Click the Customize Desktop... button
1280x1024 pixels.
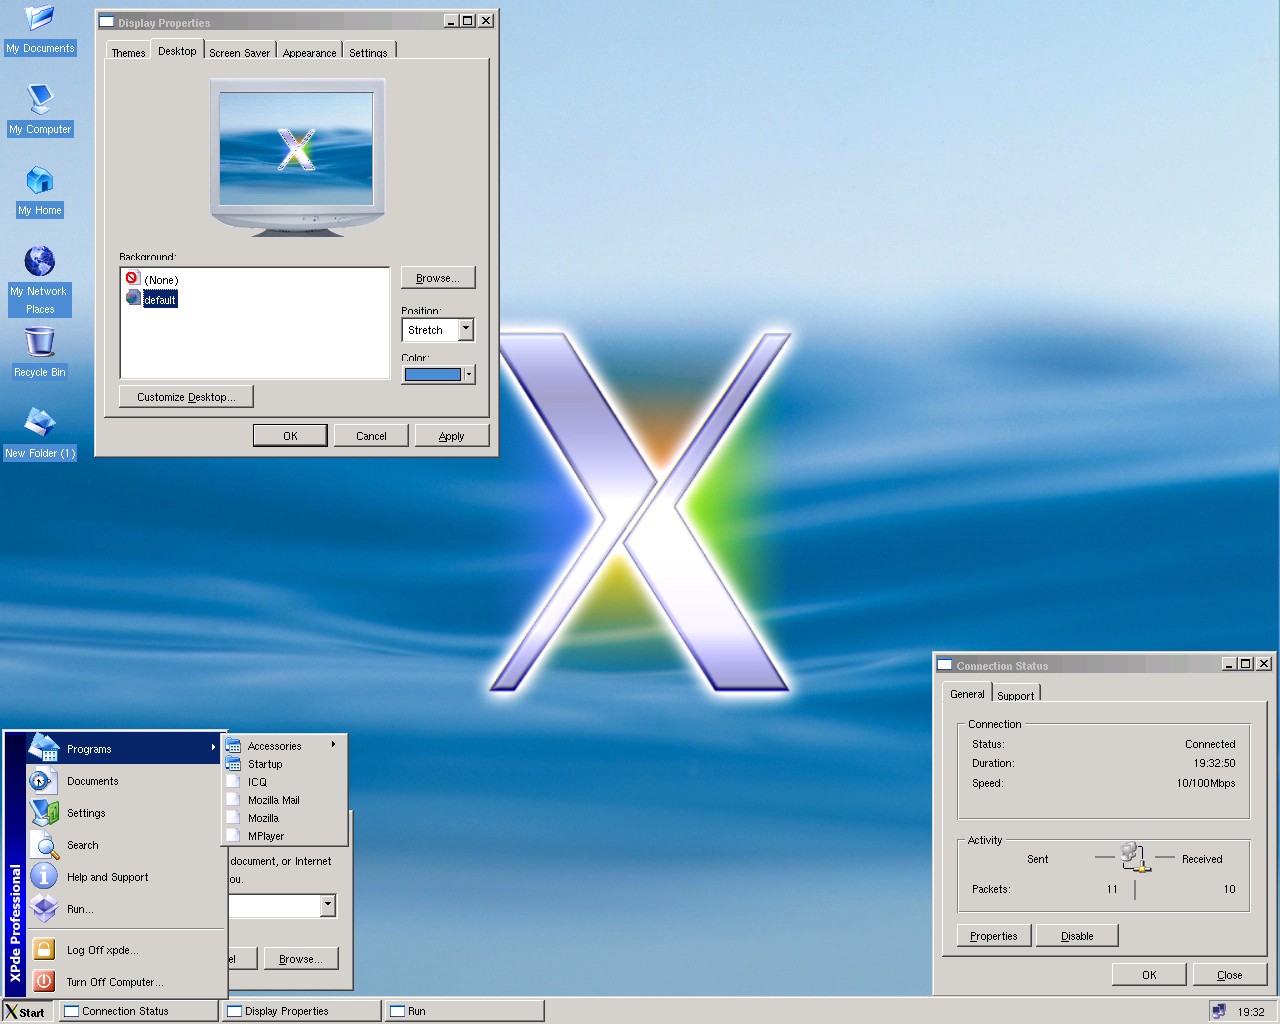pos(186,397)
